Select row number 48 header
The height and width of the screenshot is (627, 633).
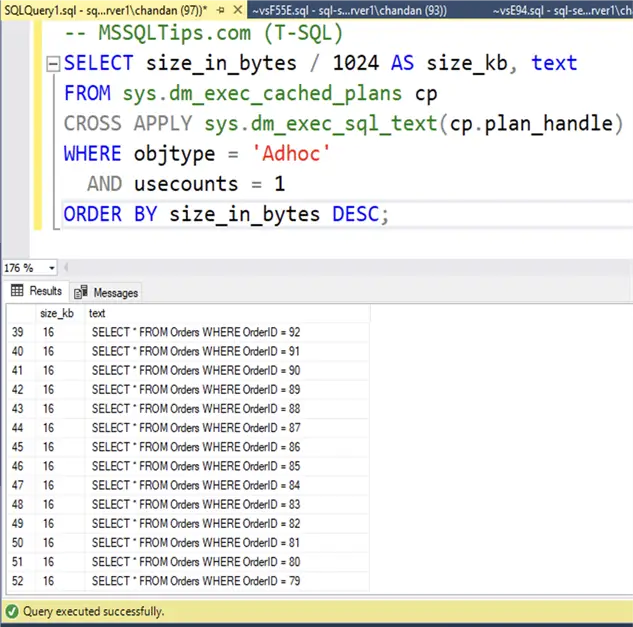(21, 504)
